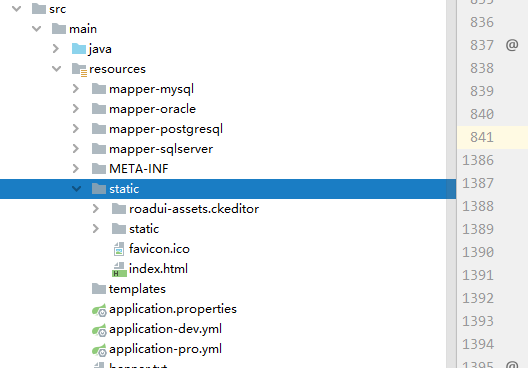Click the META-INF folder icon
This screenshot has height=368, width=528.
[99, 169]
